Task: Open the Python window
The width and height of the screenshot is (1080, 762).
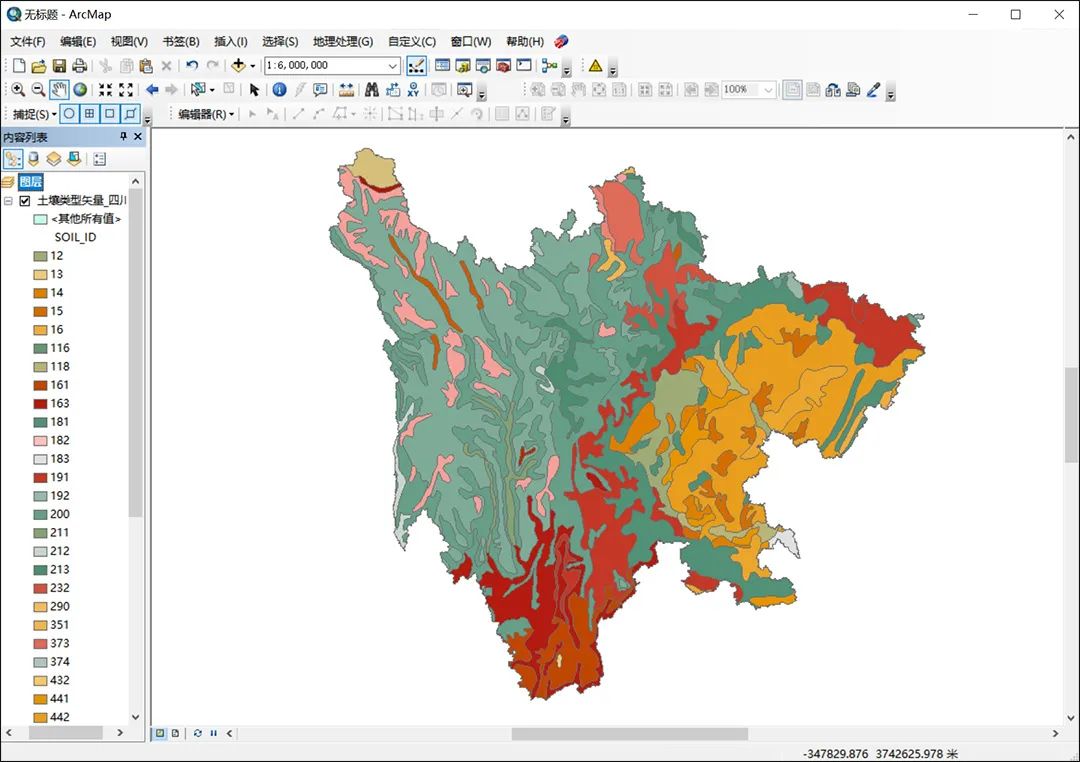Action: point(524,65)
